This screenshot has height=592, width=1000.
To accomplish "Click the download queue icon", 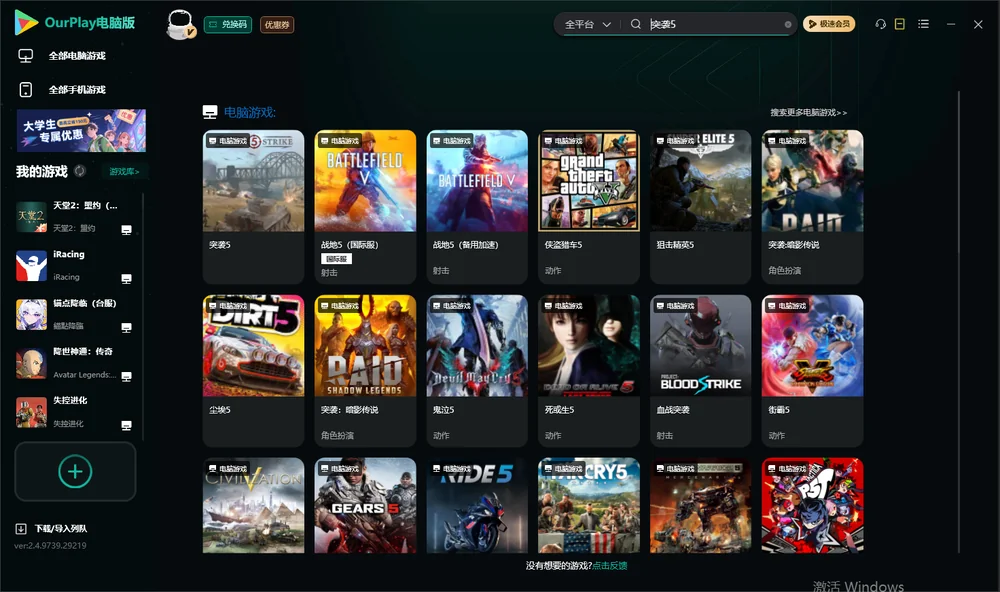I will pyautogui.click(x=21, y=528).
